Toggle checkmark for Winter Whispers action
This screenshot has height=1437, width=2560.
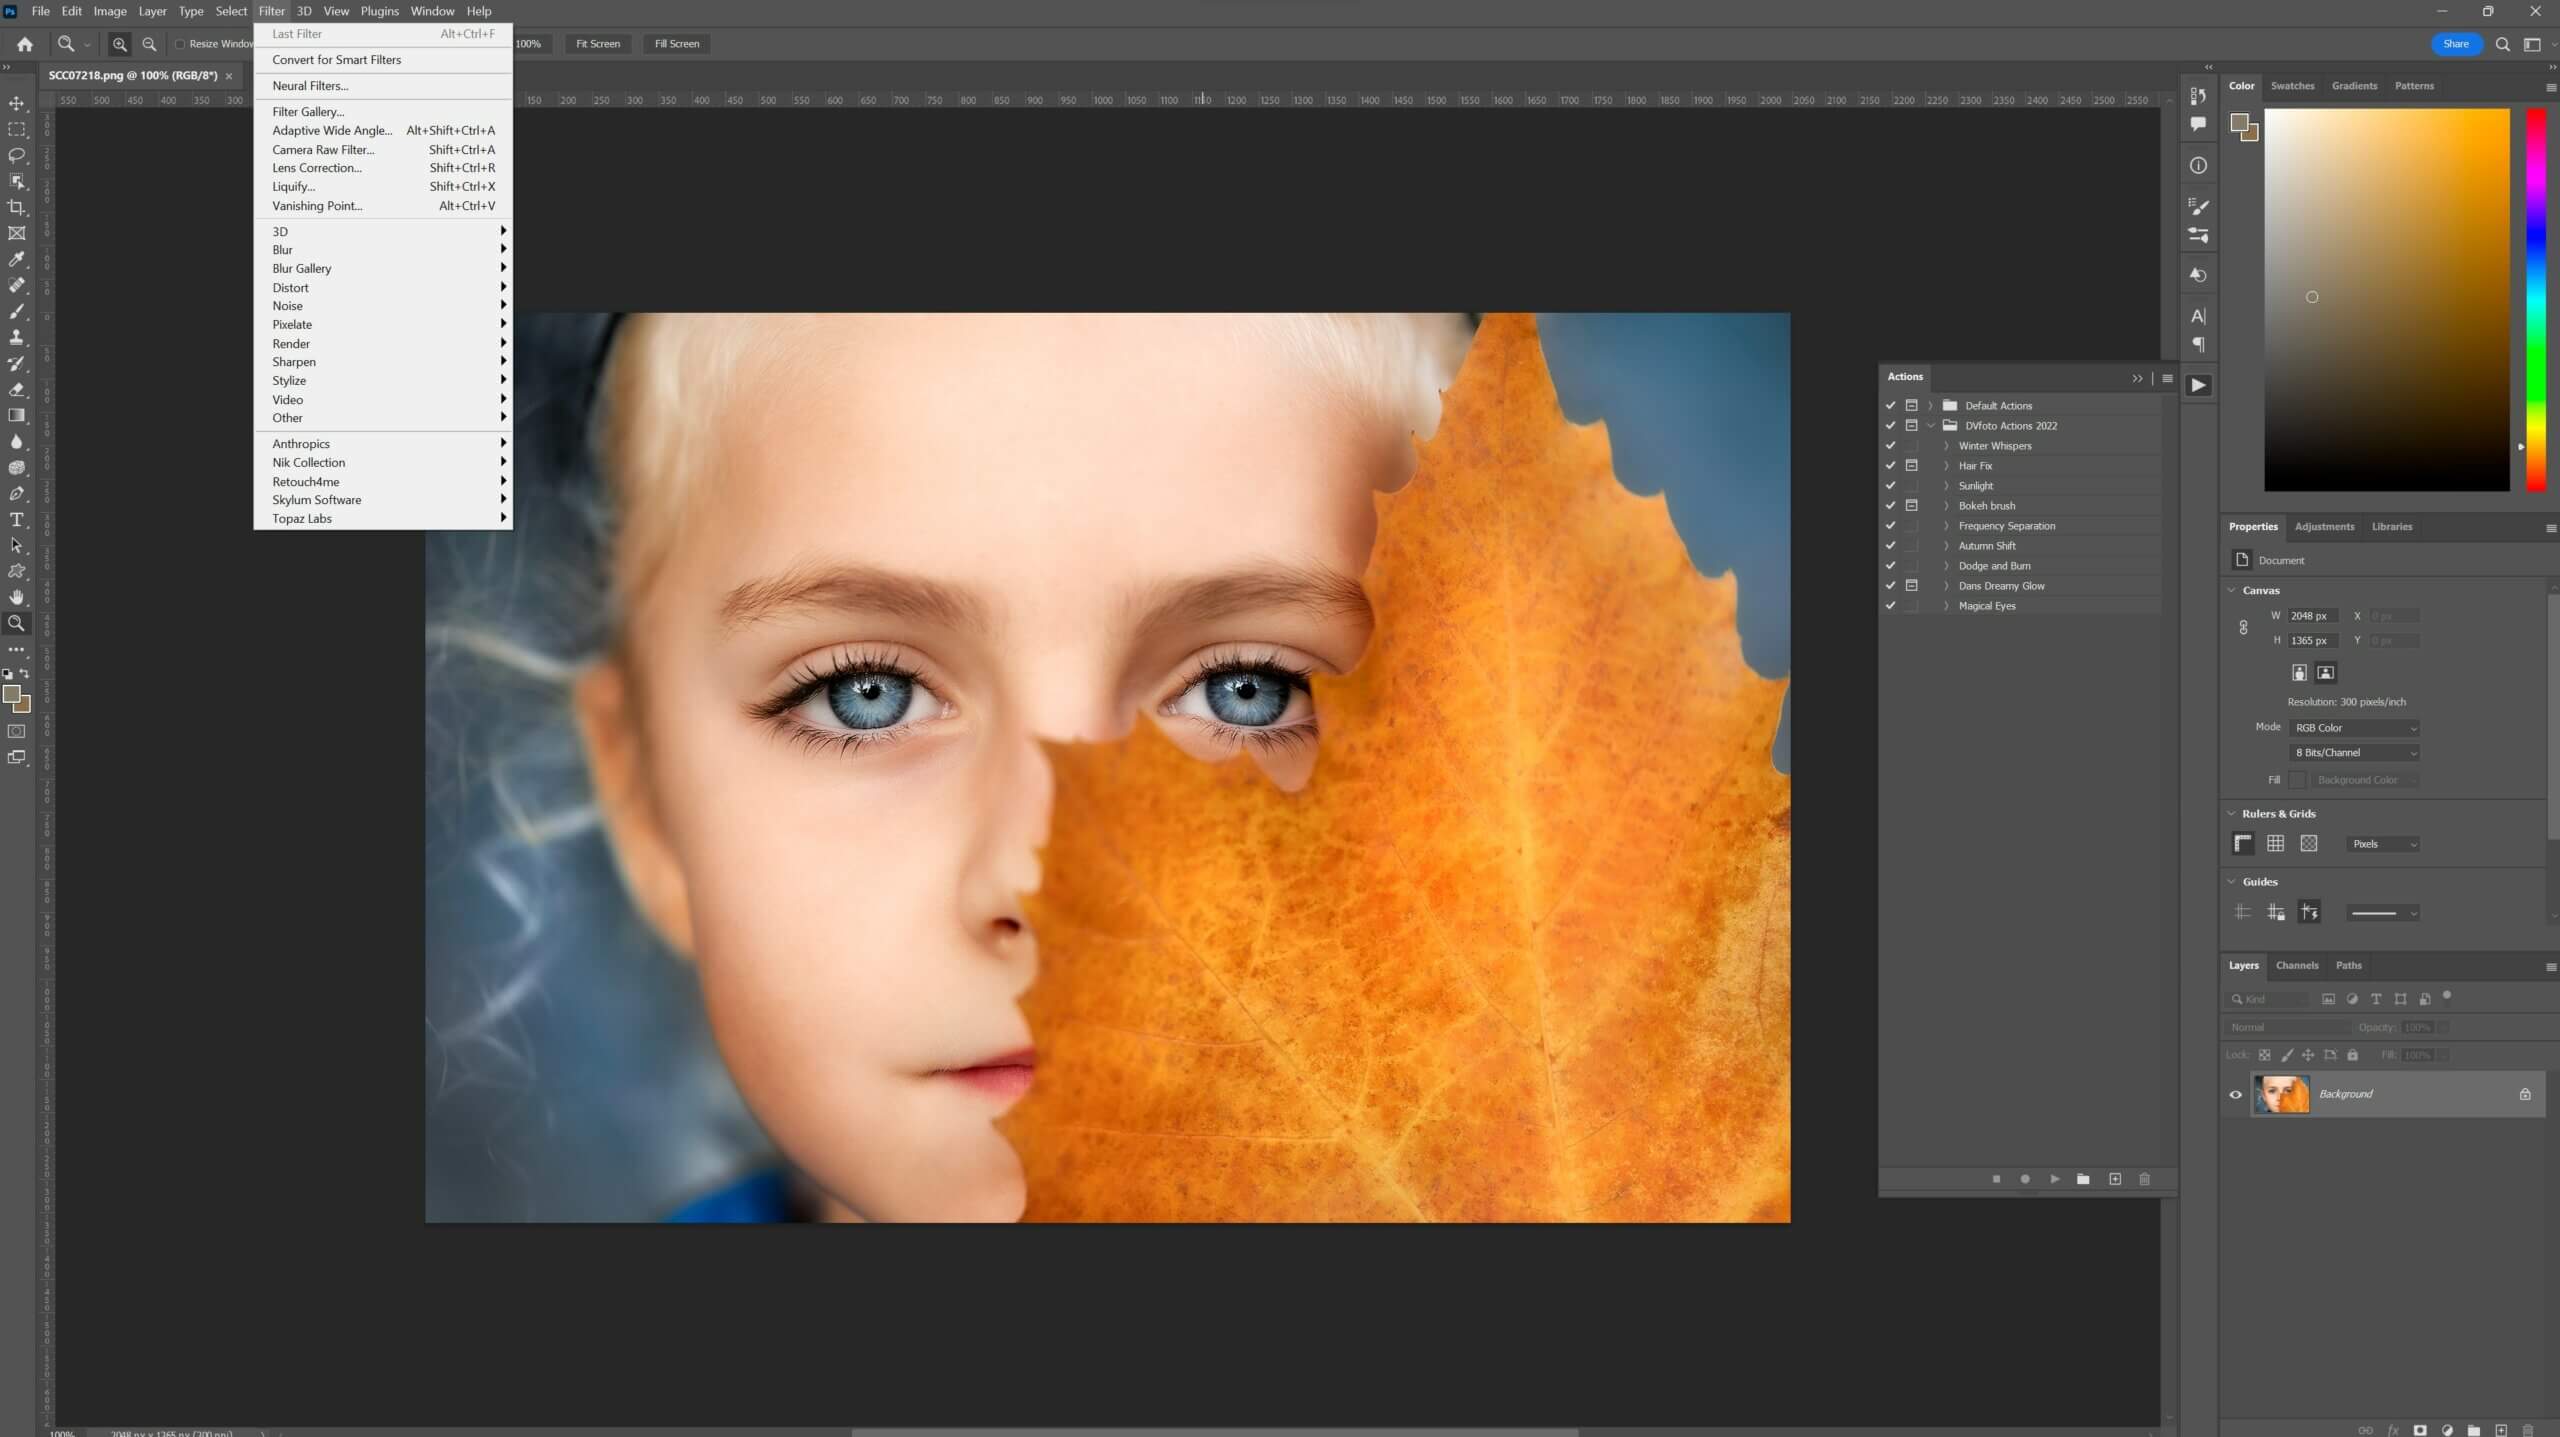pyautogui.click(x=1890, y=446)
